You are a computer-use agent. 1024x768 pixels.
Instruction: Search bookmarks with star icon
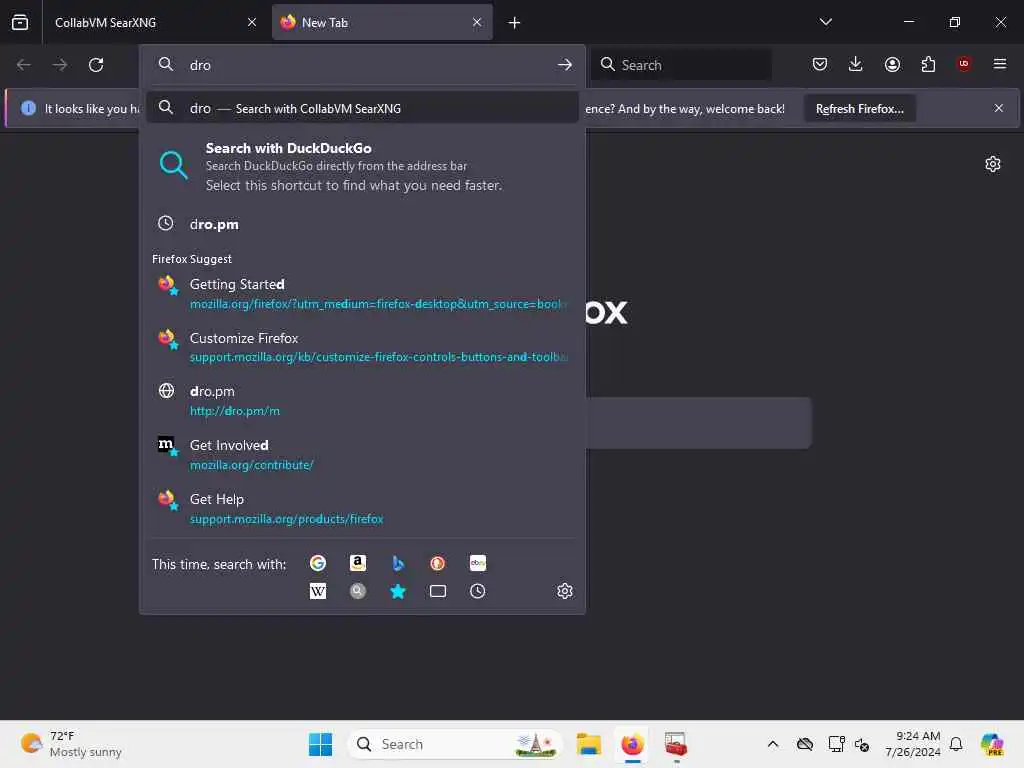[x=398, y=591]
